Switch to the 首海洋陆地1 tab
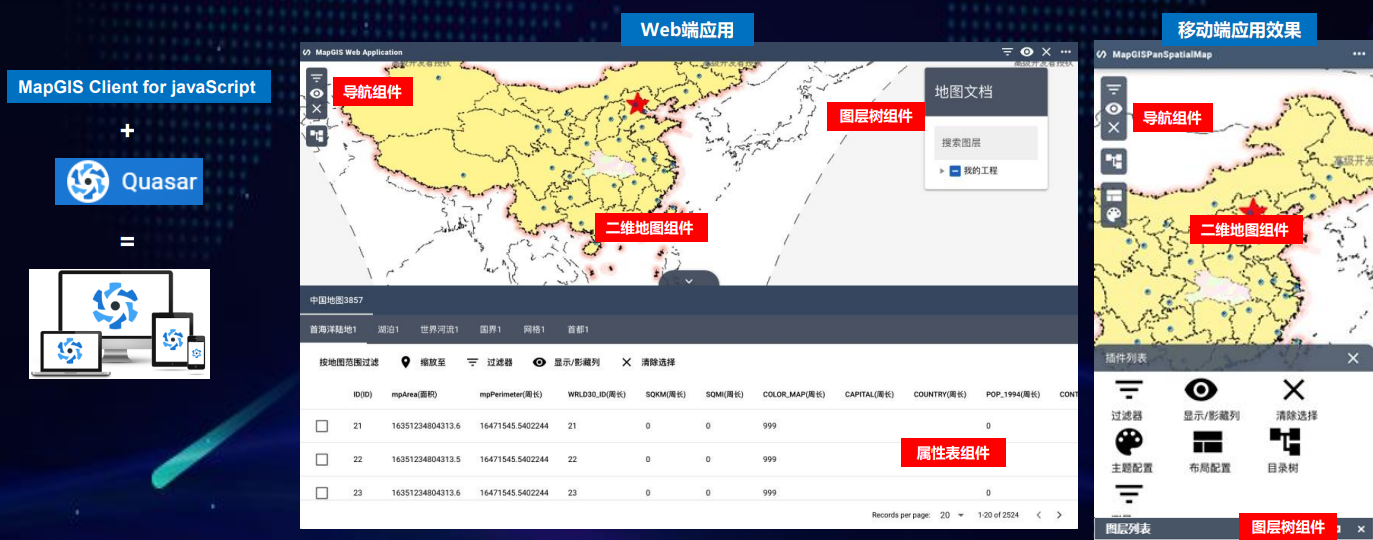 [333, 329]
